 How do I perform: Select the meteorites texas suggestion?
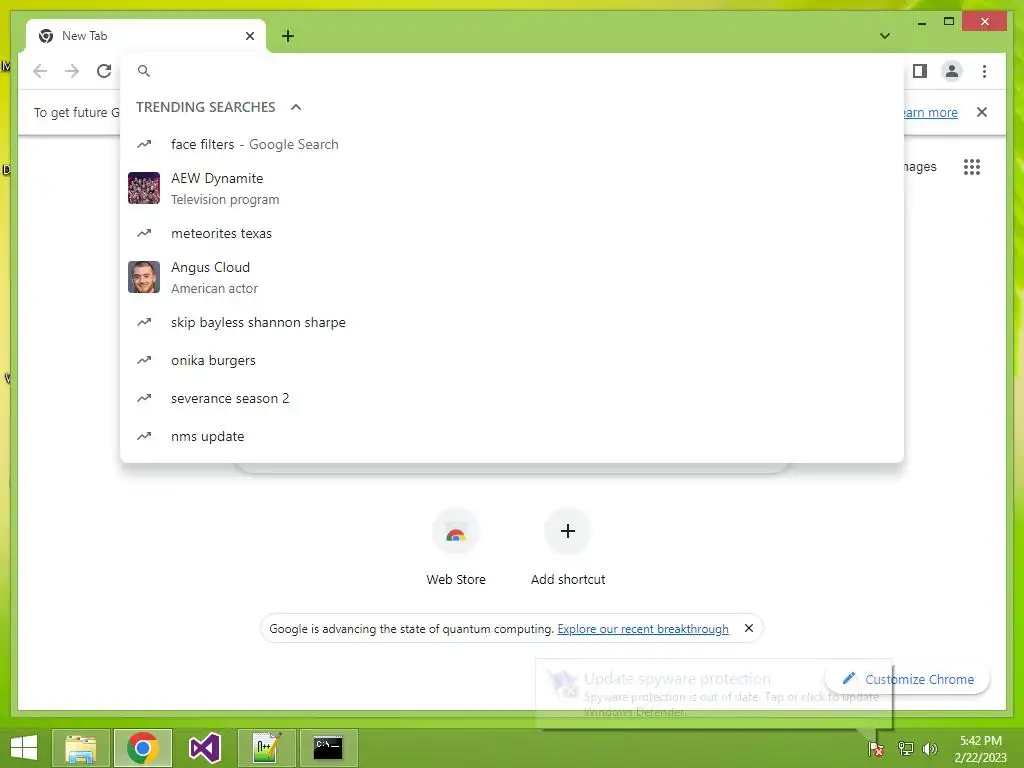pyautogui.click(x=512, y=233)
